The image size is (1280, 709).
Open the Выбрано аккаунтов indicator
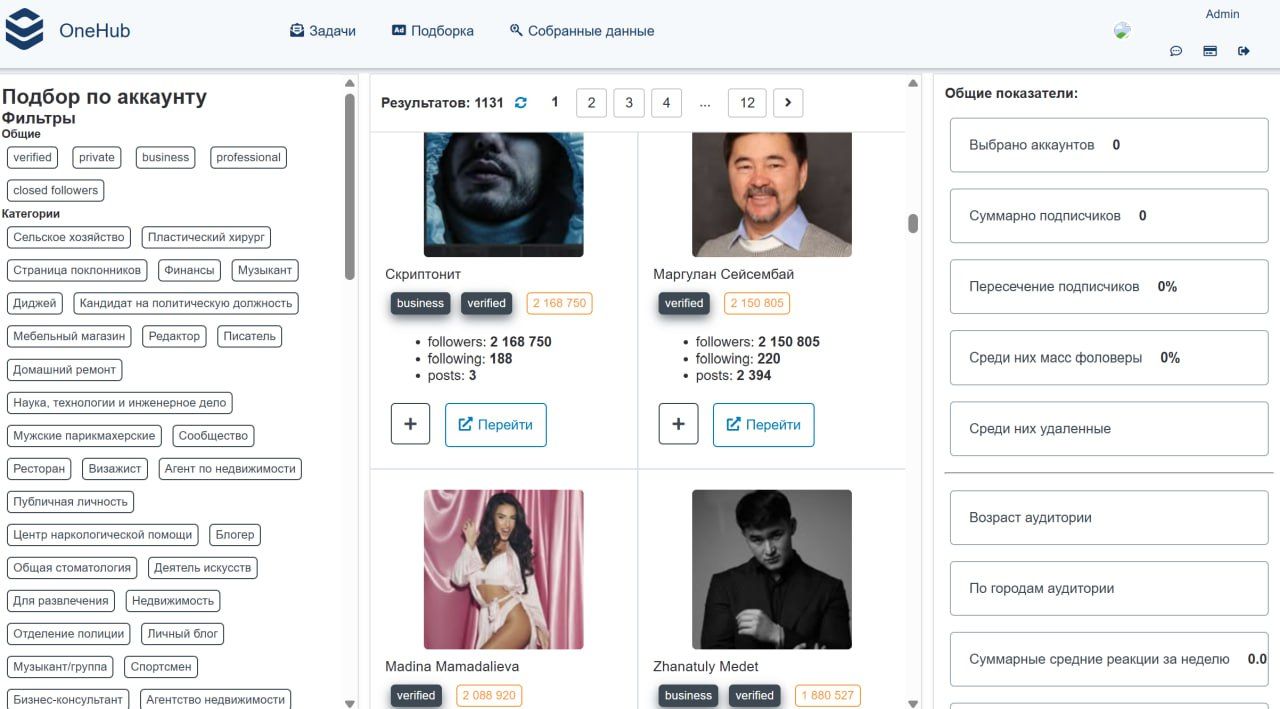1108,145
